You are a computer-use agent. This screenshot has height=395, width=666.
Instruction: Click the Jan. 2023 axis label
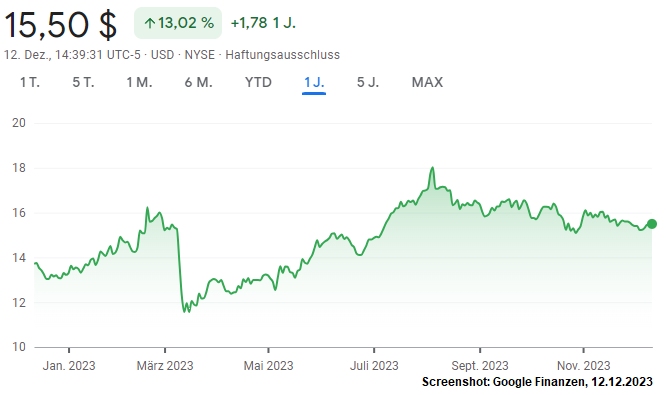coord(69,366)
